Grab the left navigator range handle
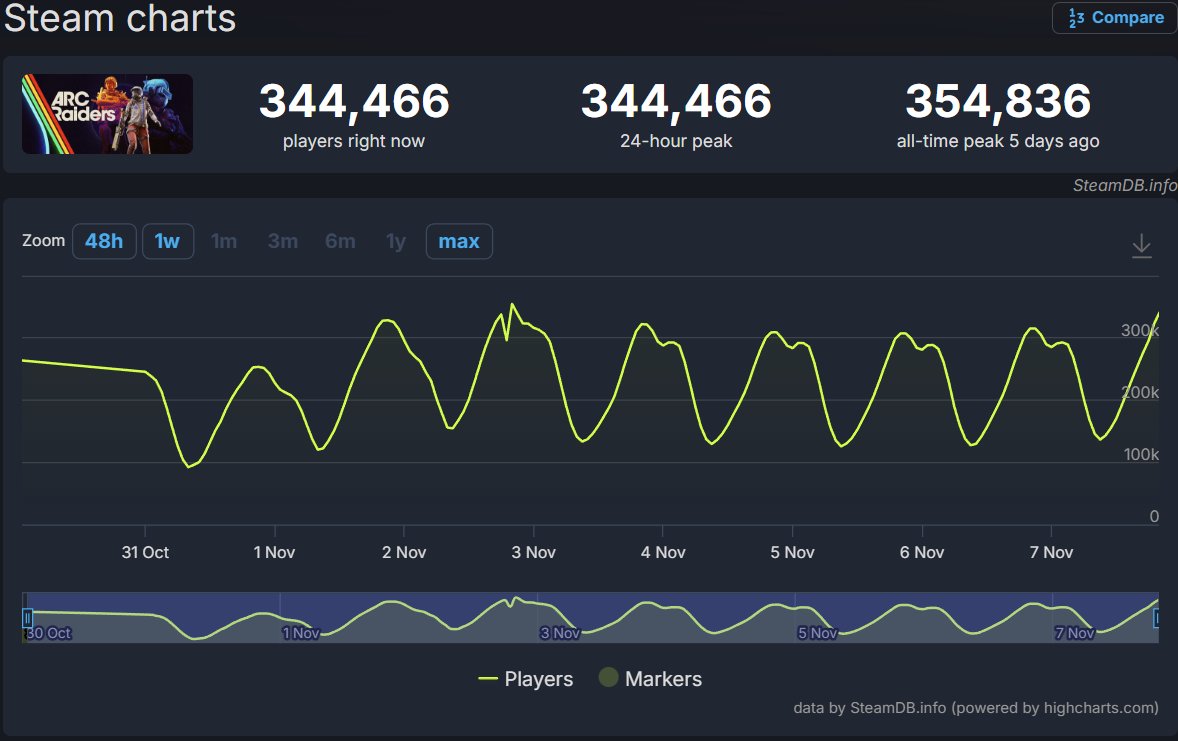This screenshot has height=741, width=1178. point(27,618)
